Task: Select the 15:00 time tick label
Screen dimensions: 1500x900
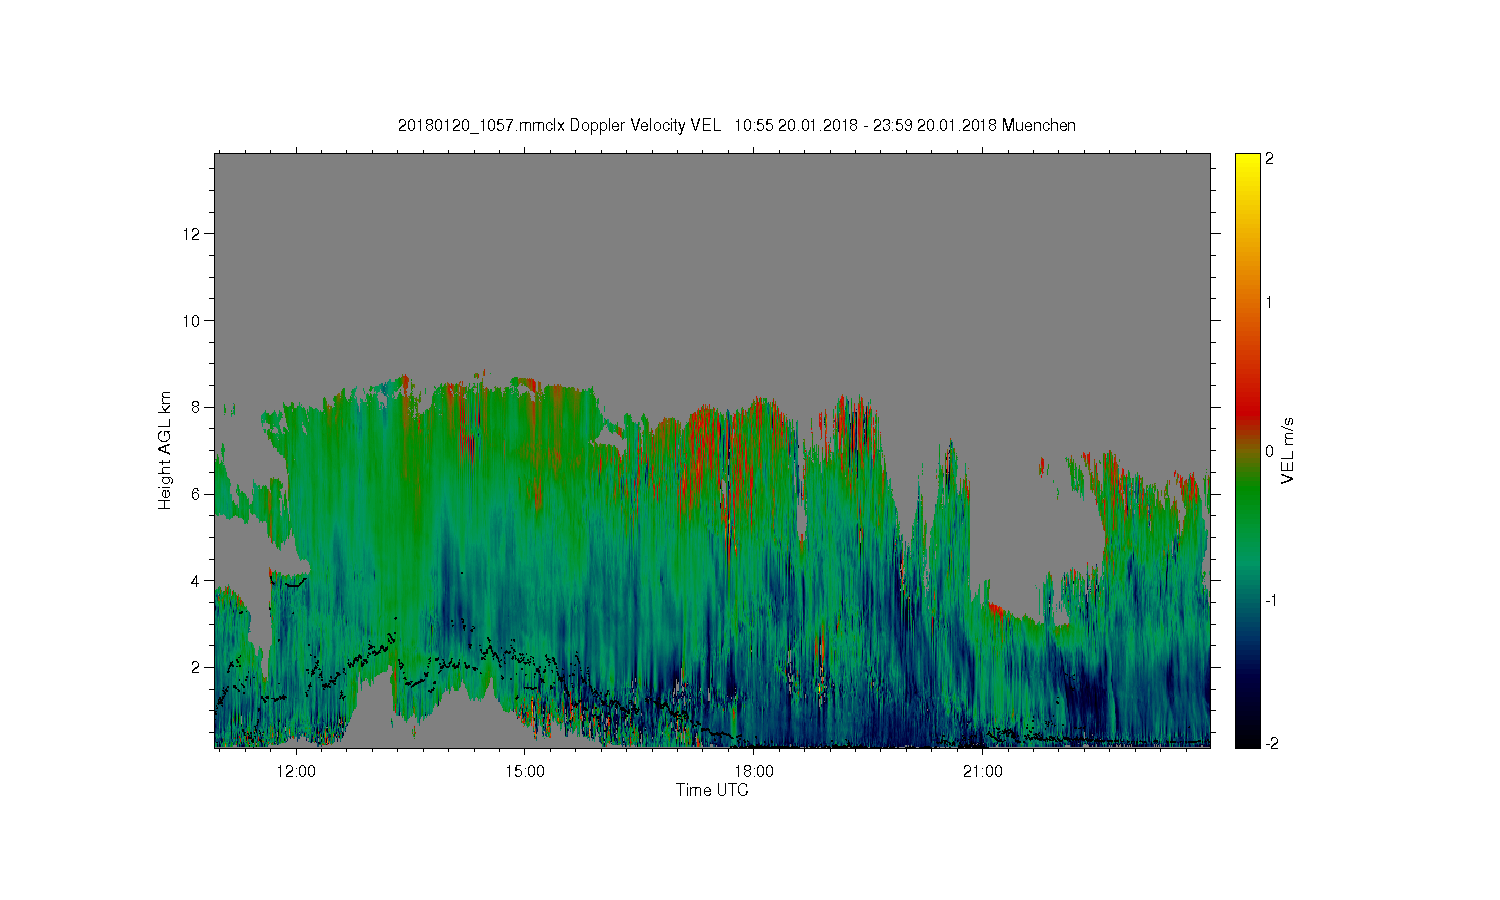Action: click(525, 771)
